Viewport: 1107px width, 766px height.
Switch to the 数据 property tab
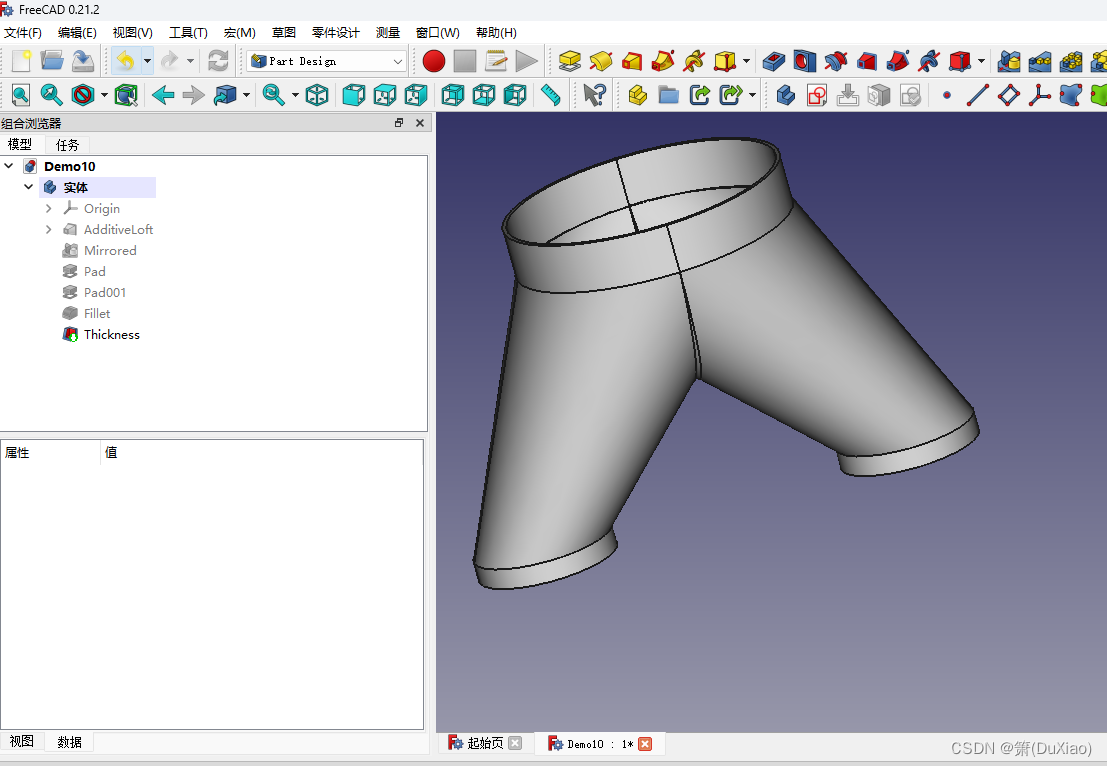(x=69, y=742)
